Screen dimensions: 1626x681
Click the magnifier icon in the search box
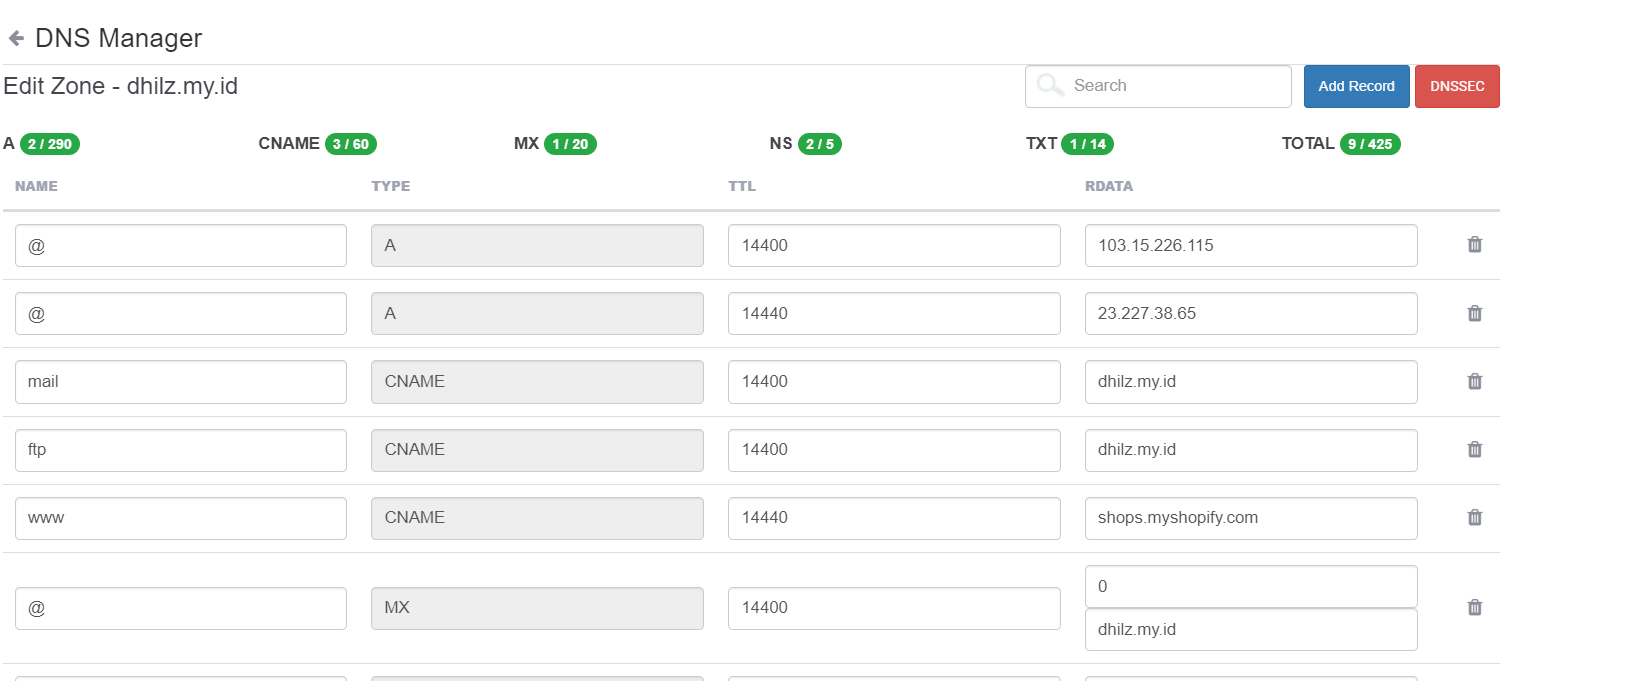click(x=1050, y=85)
